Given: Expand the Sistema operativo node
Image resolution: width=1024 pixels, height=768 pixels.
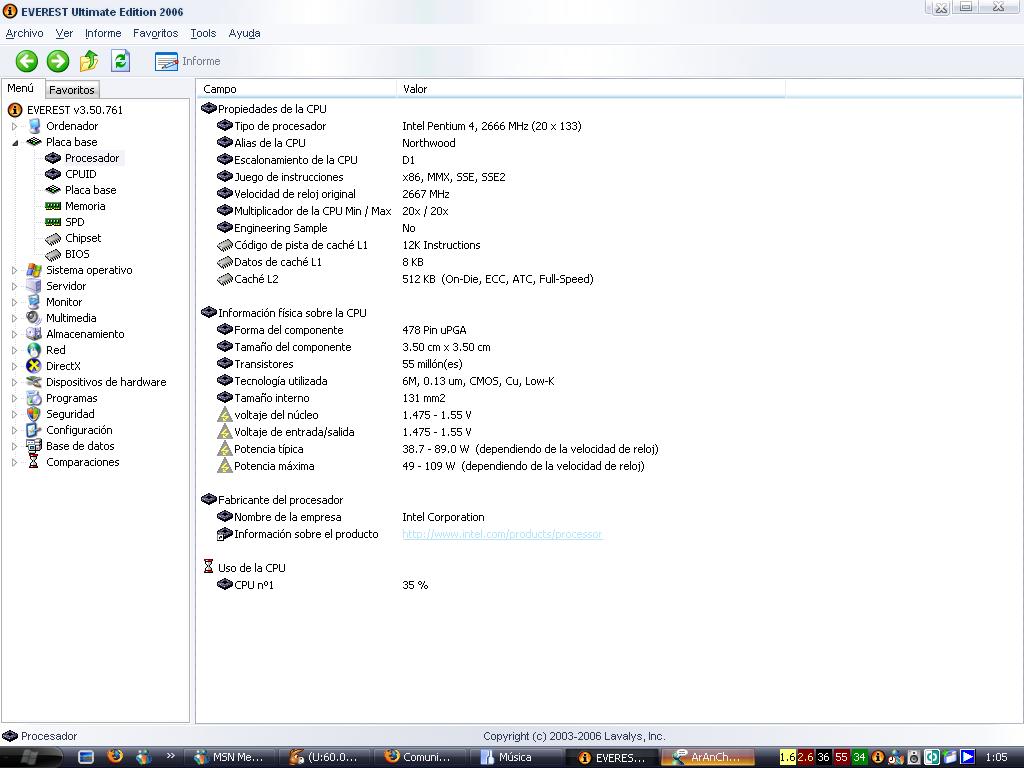Looking at the screenshot, I should [x=14, y=270].
